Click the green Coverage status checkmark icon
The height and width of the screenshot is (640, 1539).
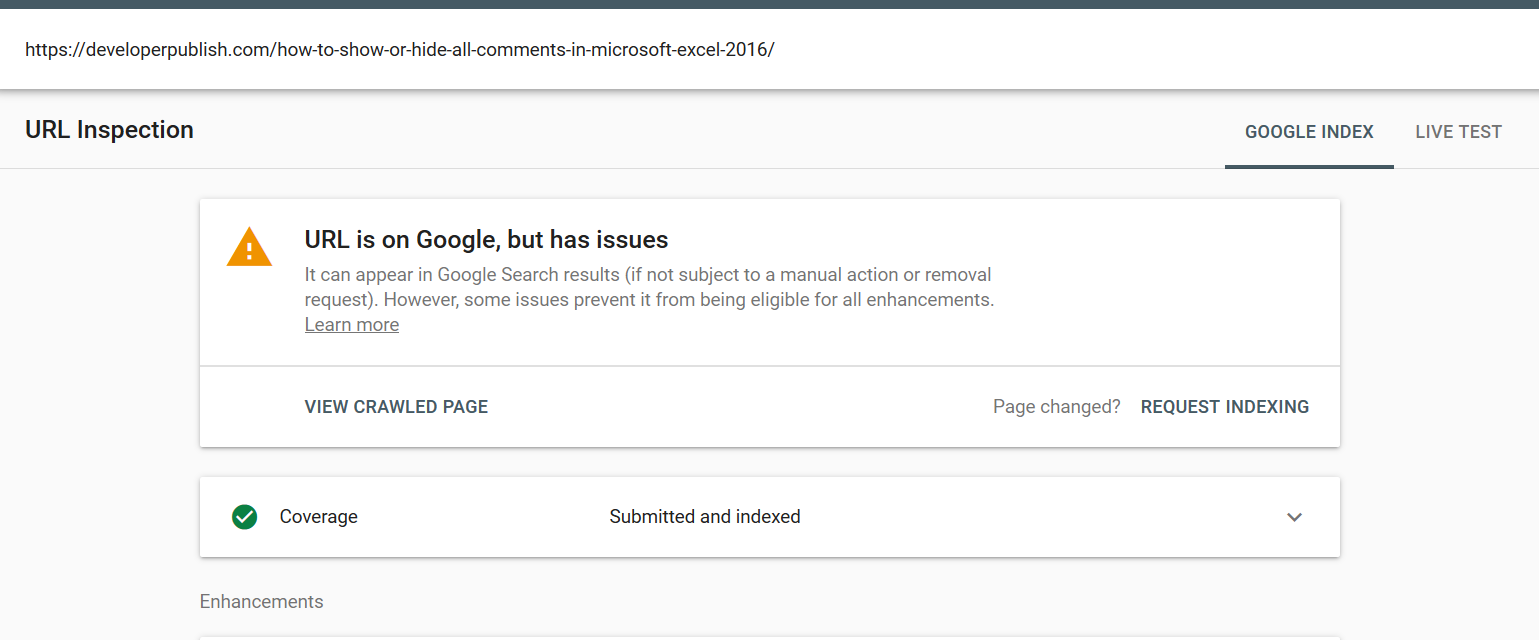244,517
